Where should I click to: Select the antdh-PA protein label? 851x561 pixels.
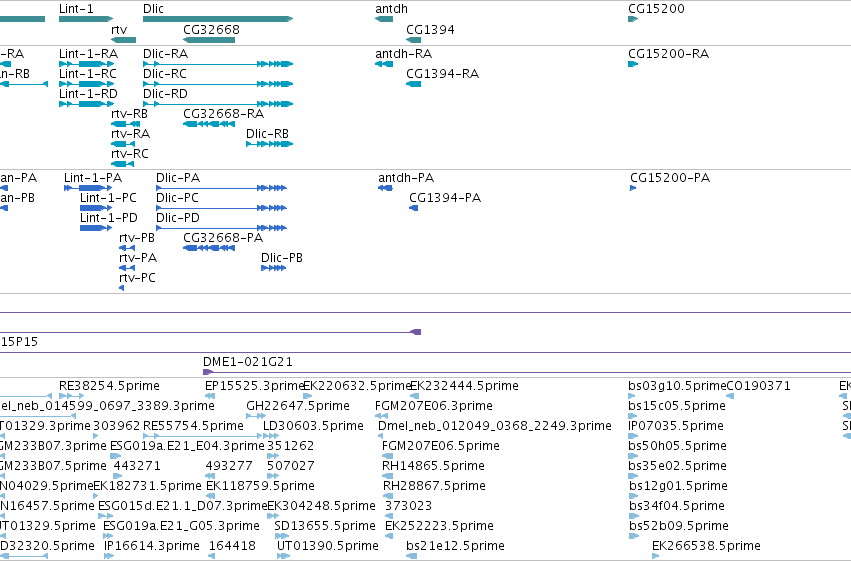click(x=406, y=178)
